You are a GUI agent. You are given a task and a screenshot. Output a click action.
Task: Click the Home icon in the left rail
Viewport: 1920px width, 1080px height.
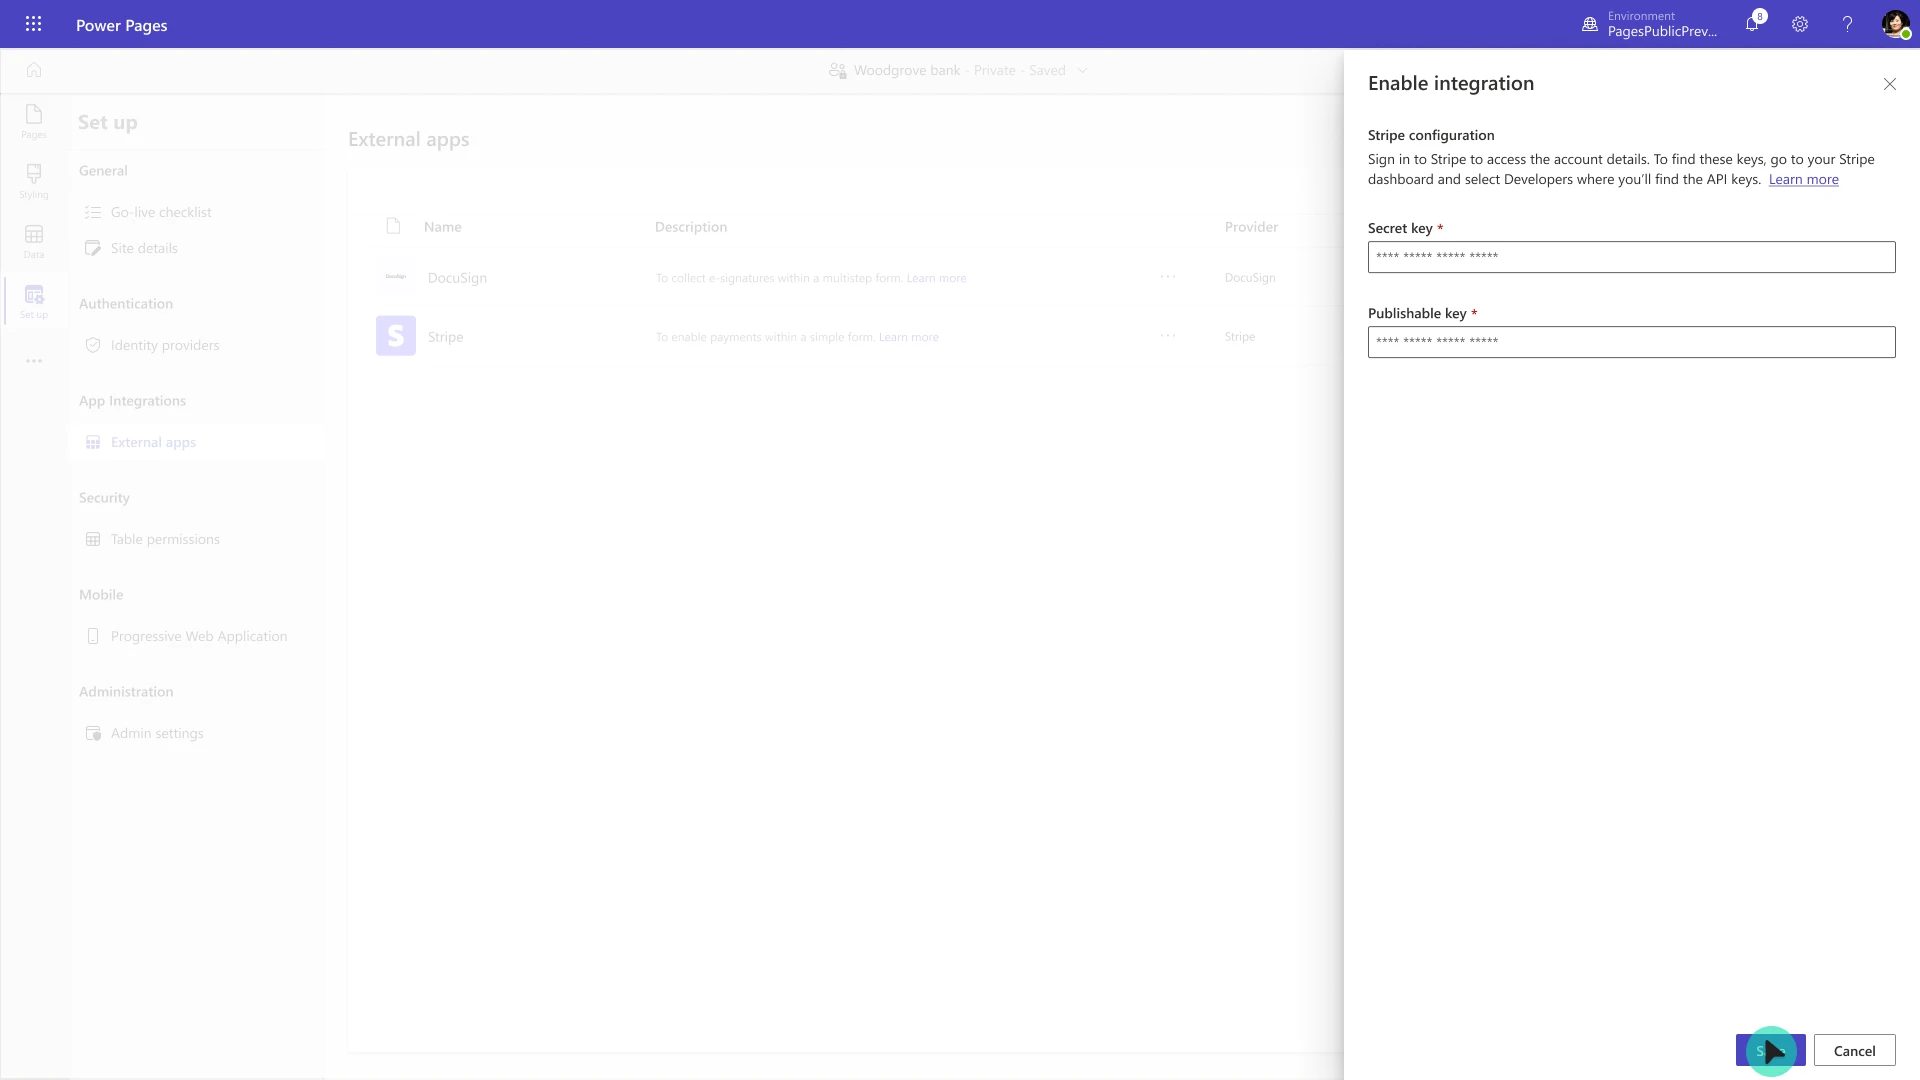pos(34,70)
